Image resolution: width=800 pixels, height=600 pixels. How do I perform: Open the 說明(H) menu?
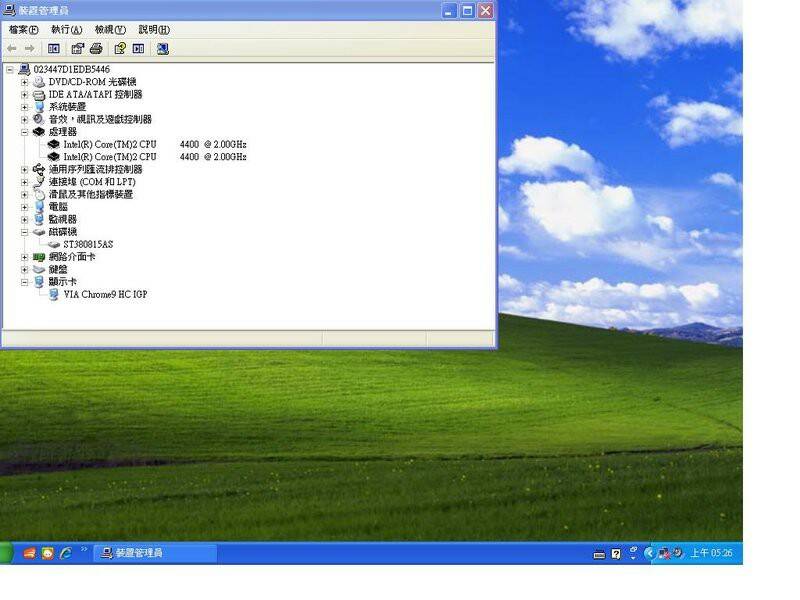(x=154, y=30)
